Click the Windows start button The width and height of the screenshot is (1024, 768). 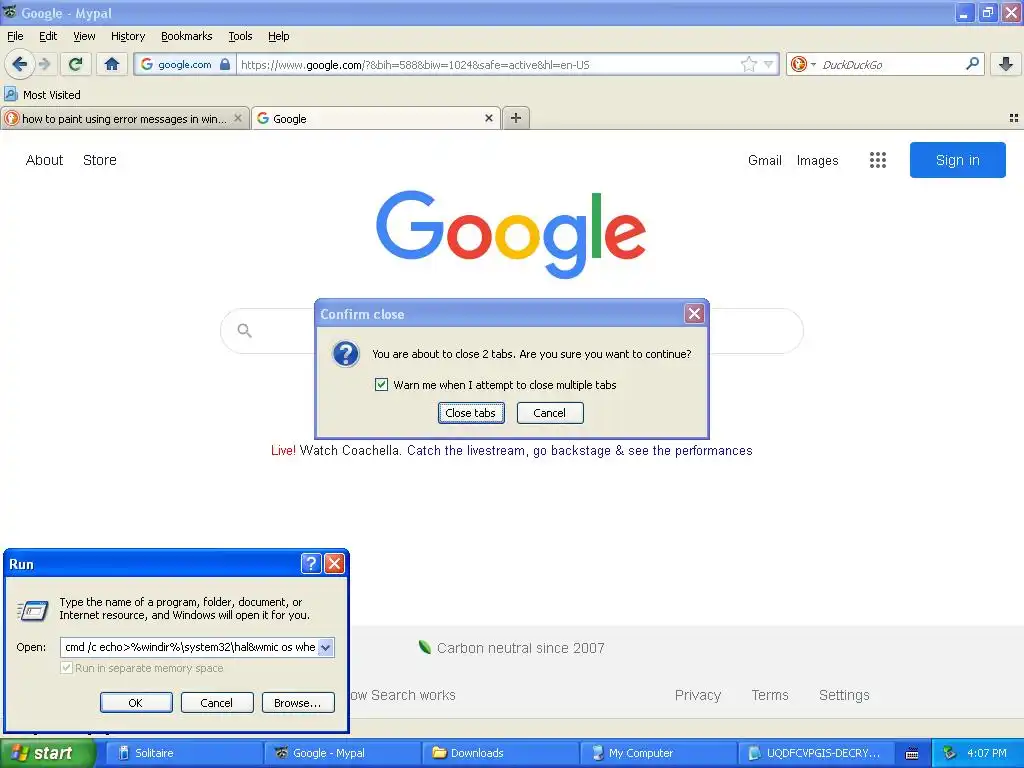[x=47, y=753]
